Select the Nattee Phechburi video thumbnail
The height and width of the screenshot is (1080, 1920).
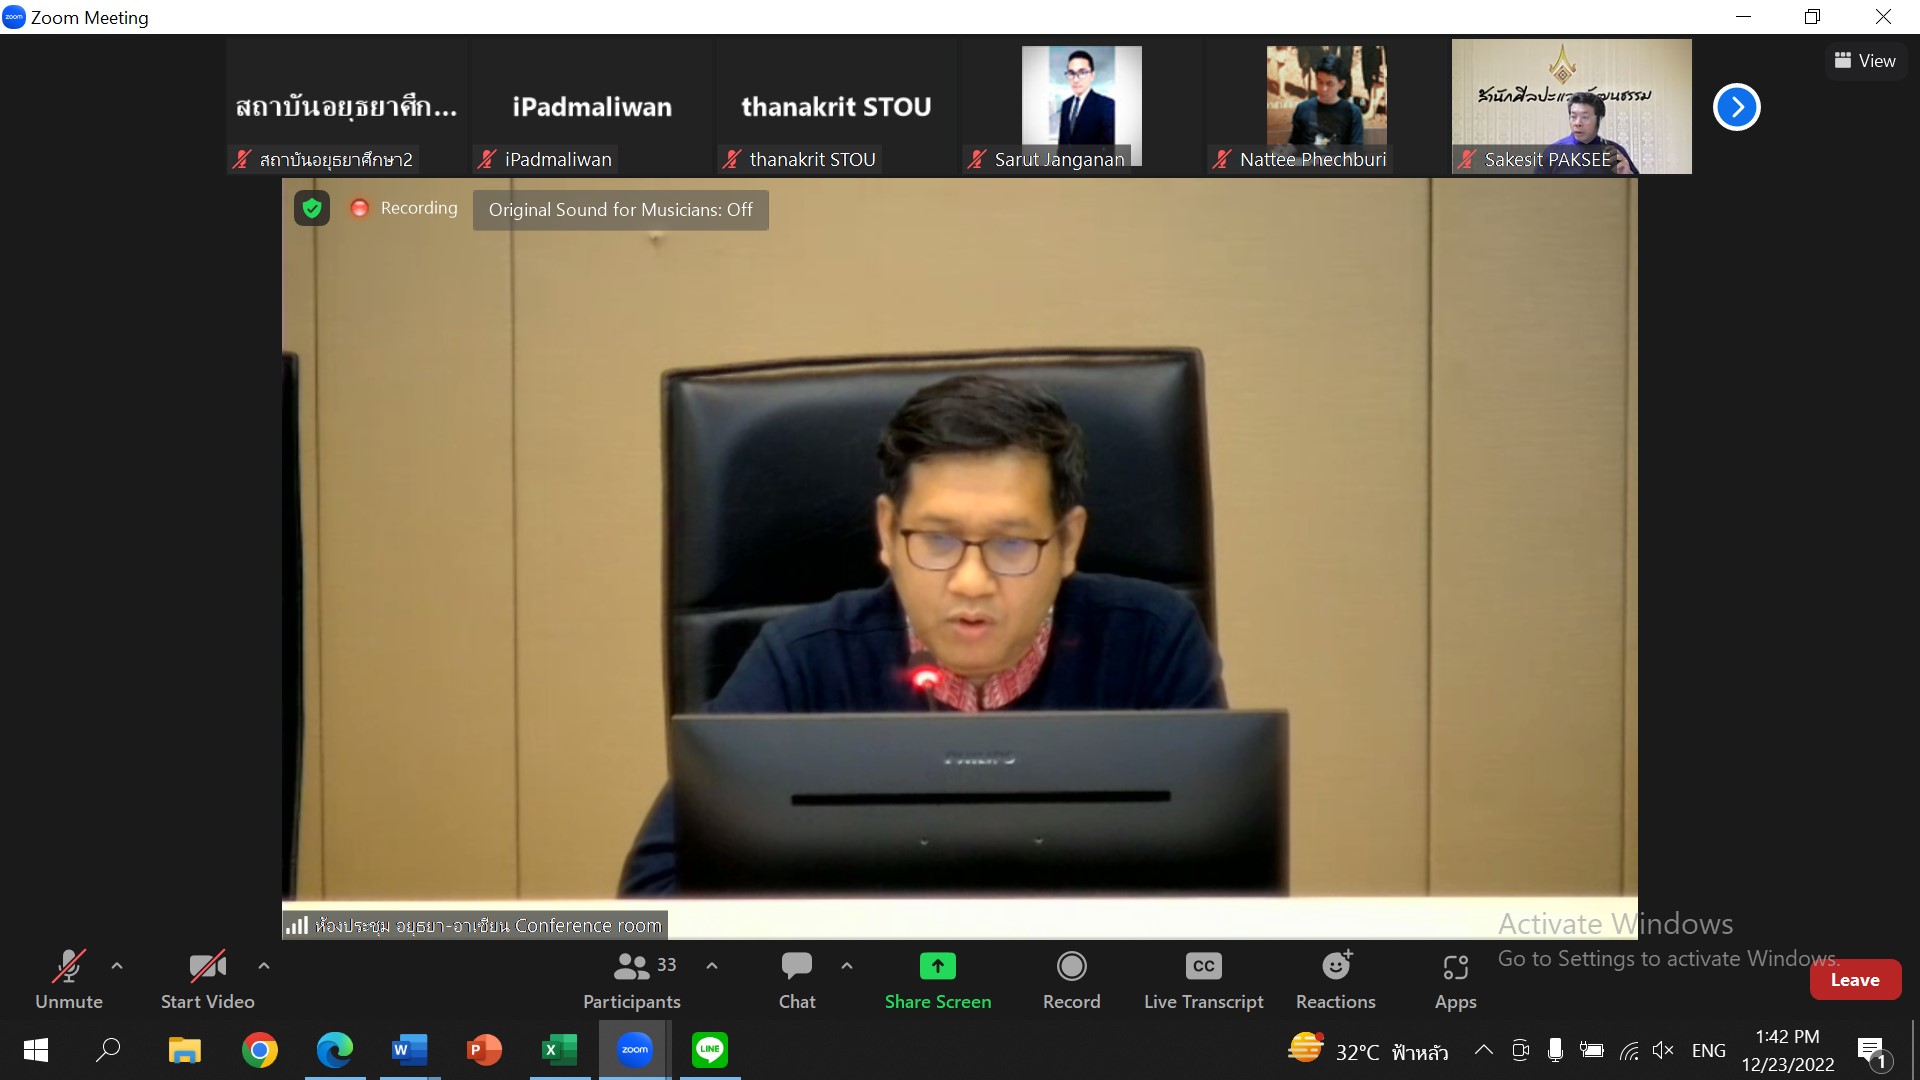click(x=1327, y=107)
